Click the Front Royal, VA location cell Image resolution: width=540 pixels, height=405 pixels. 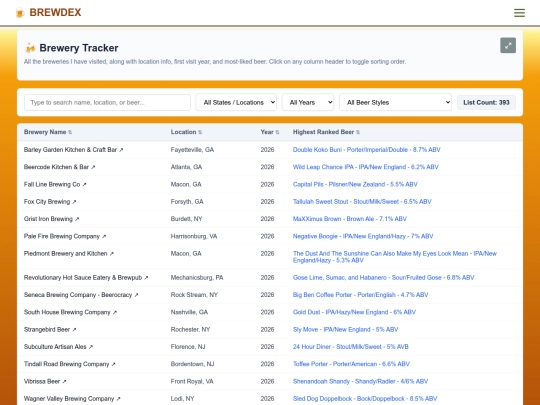coord(192,381)
